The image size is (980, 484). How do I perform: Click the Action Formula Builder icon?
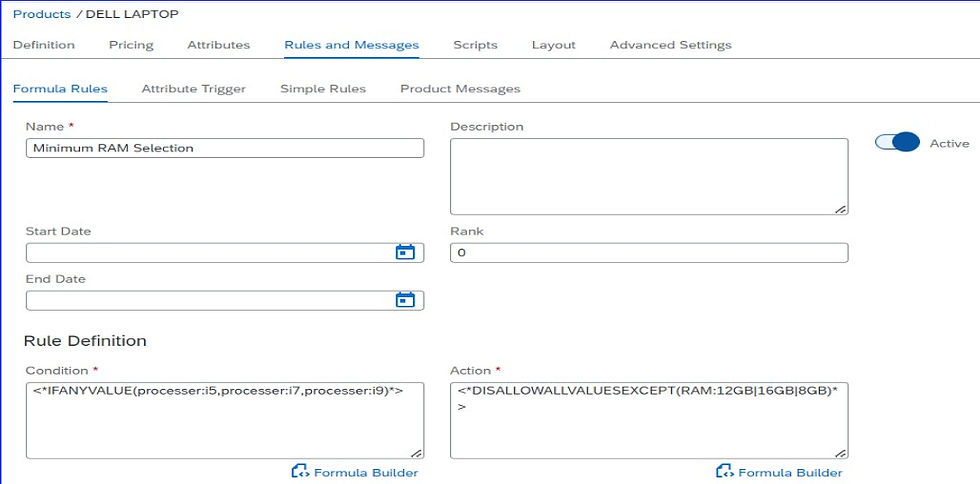[x=724, y=472]
